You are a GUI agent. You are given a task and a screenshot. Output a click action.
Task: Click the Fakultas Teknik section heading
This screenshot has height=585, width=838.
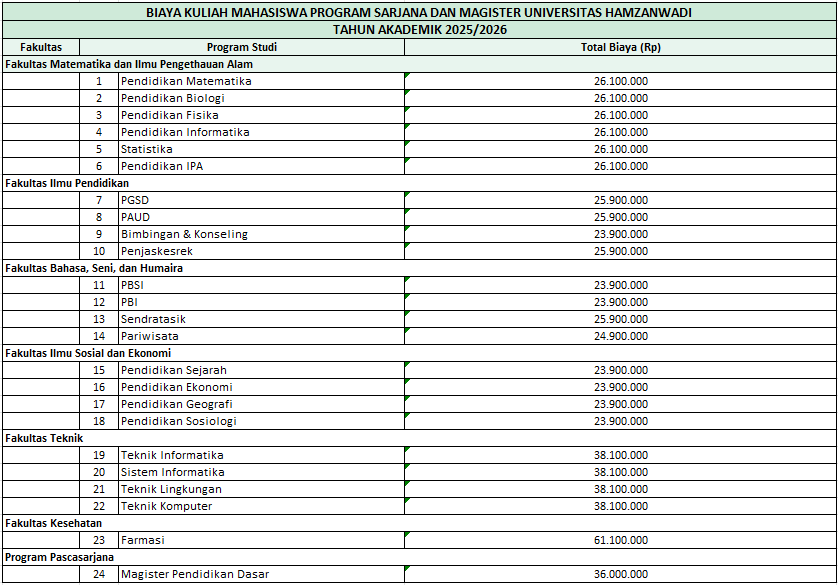coord(44,438)
